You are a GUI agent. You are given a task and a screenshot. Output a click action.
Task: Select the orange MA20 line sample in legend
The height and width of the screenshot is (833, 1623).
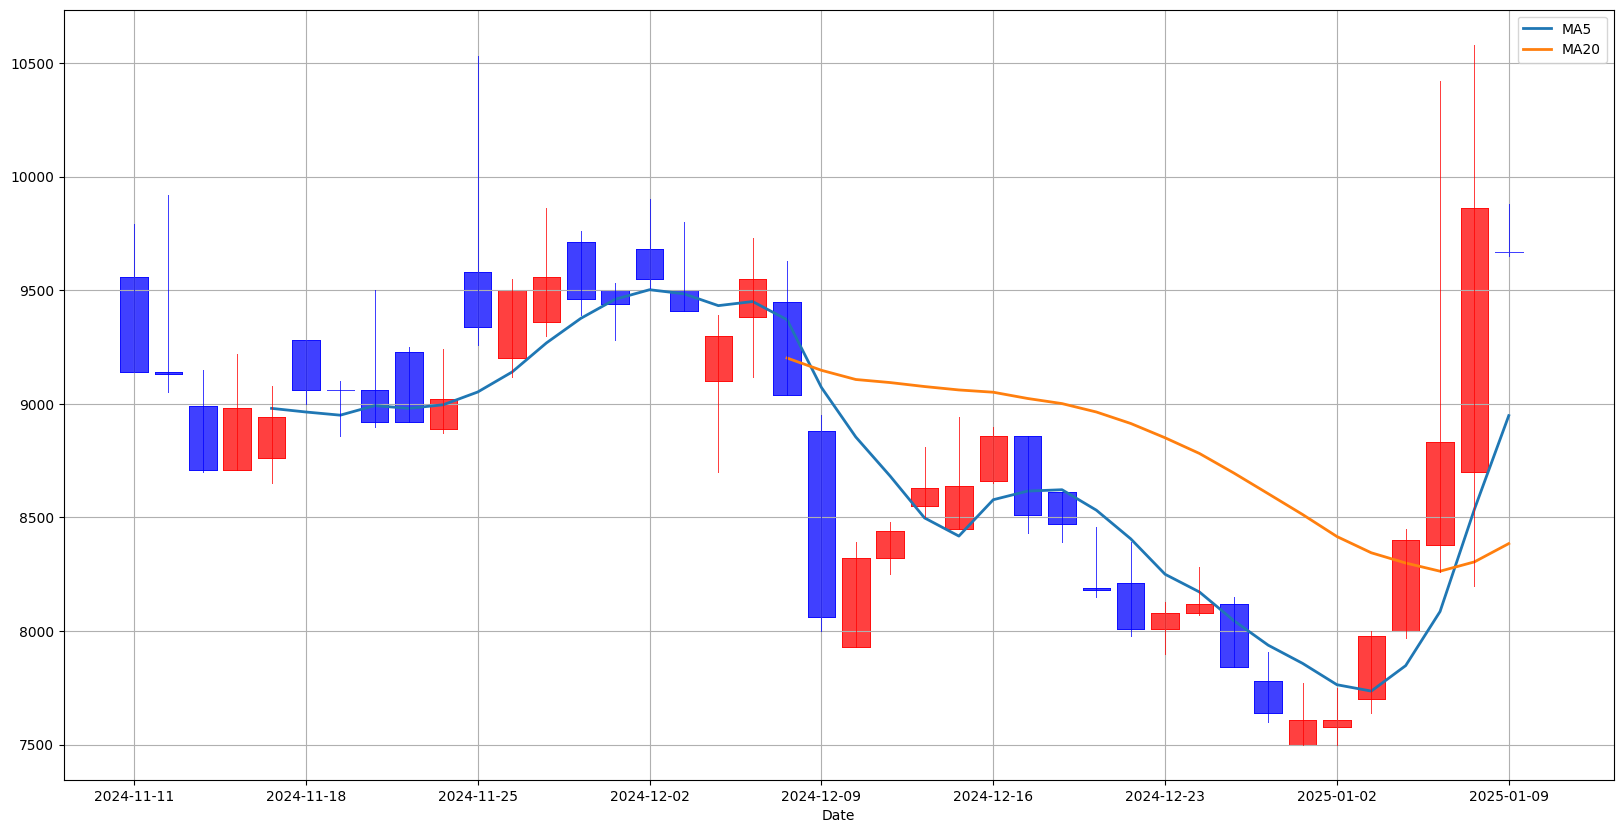click(x=1538, y=49)
